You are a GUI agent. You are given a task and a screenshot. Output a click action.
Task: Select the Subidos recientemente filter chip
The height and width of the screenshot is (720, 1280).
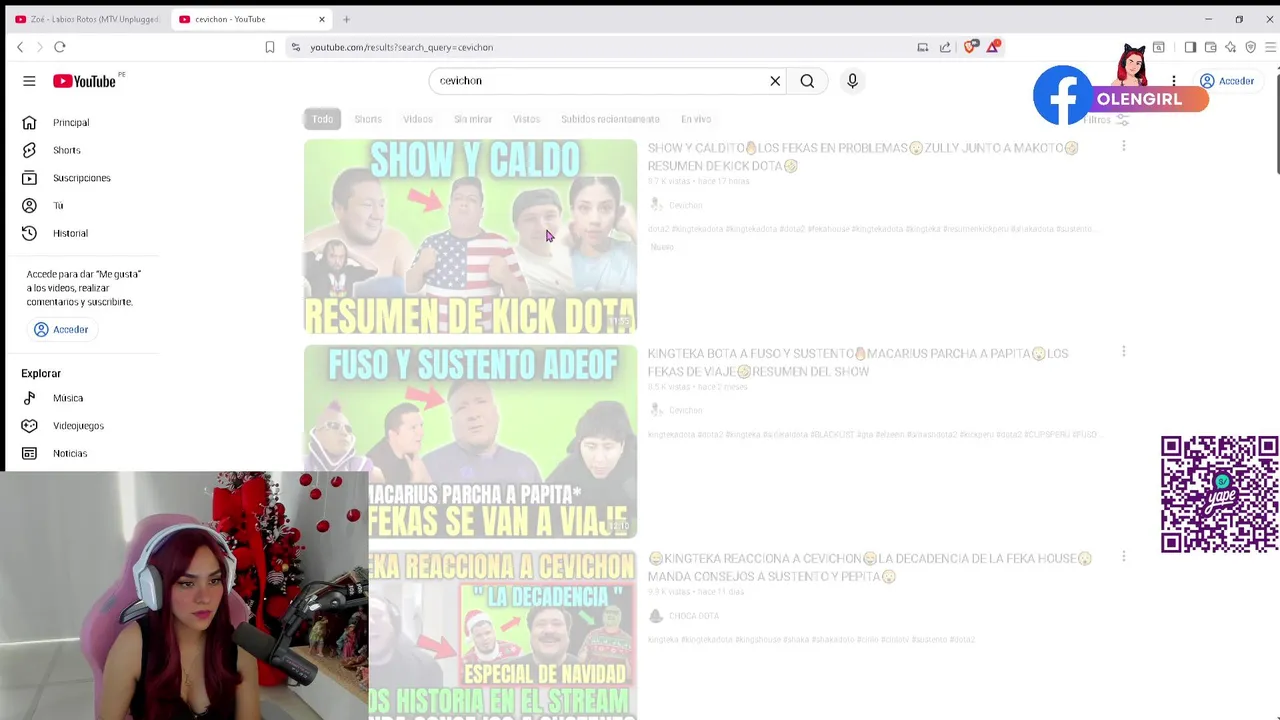coord(610,119)
